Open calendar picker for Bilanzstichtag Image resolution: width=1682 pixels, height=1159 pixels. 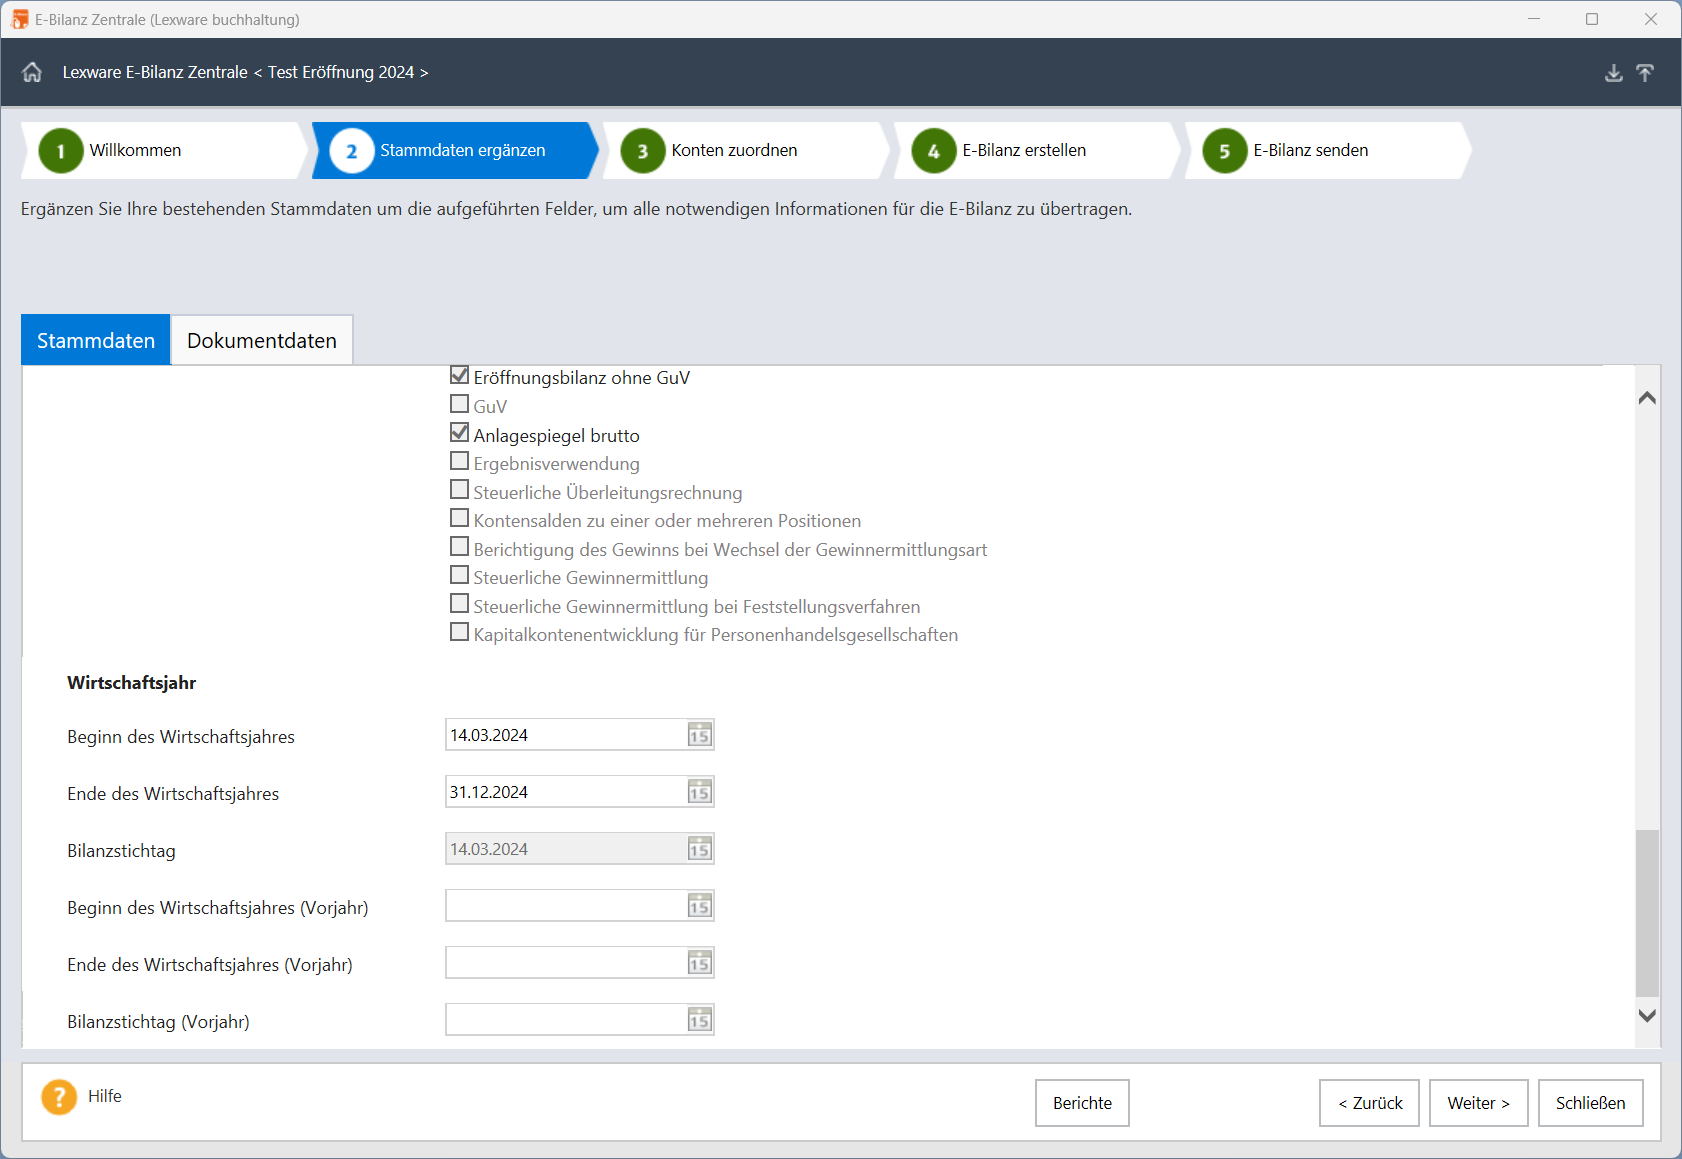(699, 849)
